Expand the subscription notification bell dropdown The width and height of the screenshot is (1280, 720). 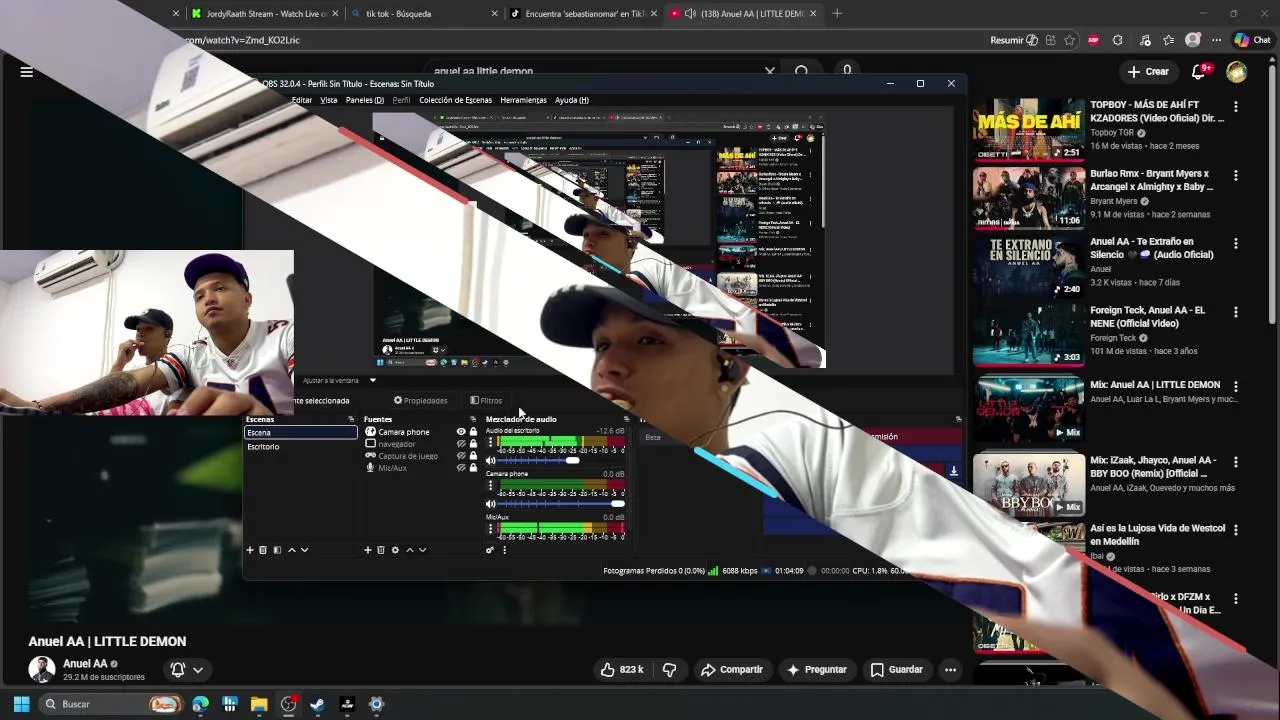[x=198, y=670]
